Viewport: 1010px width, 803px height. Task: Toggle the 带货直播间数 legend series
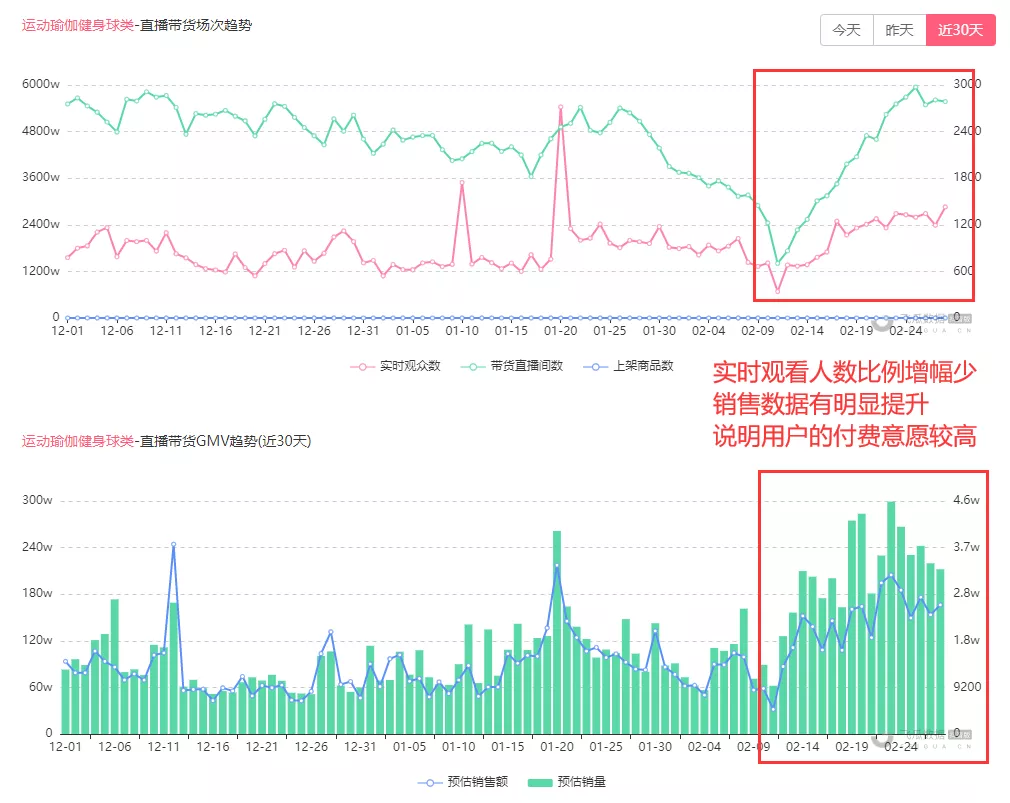click(512, 366)
